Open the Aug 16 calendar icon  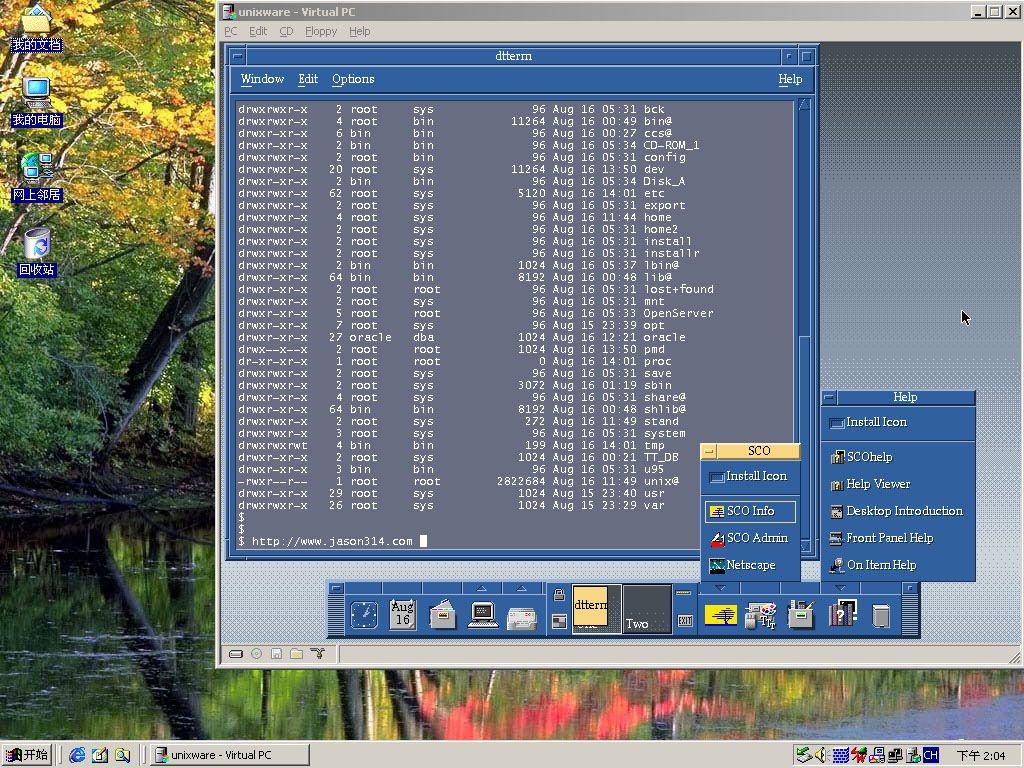402,614
